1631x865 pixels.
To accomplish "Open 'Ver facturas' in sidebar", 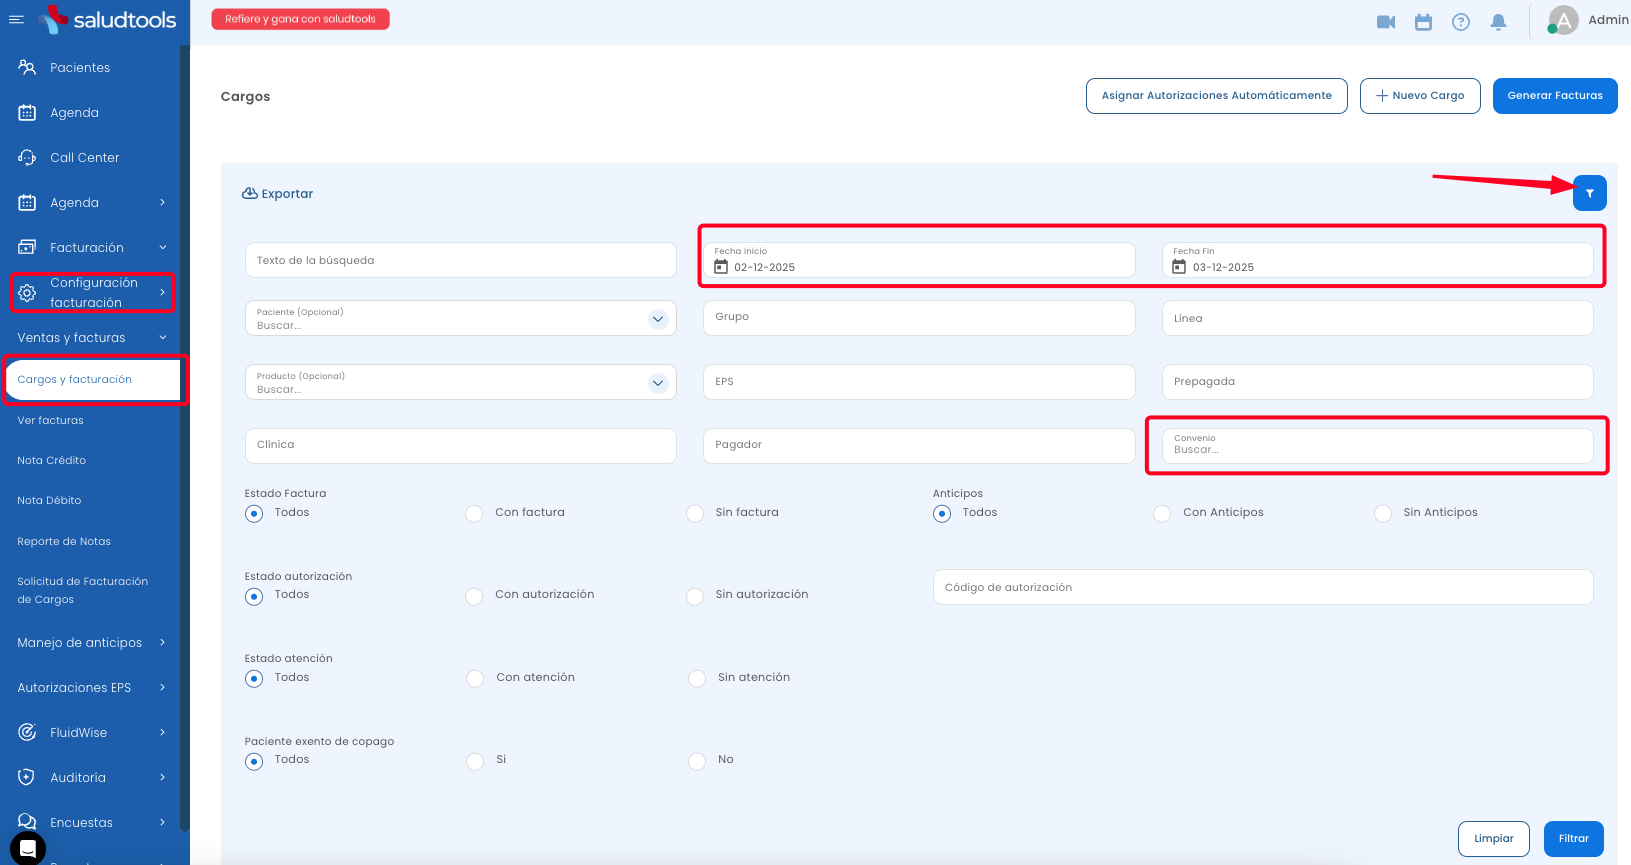I will coord(51,421).
